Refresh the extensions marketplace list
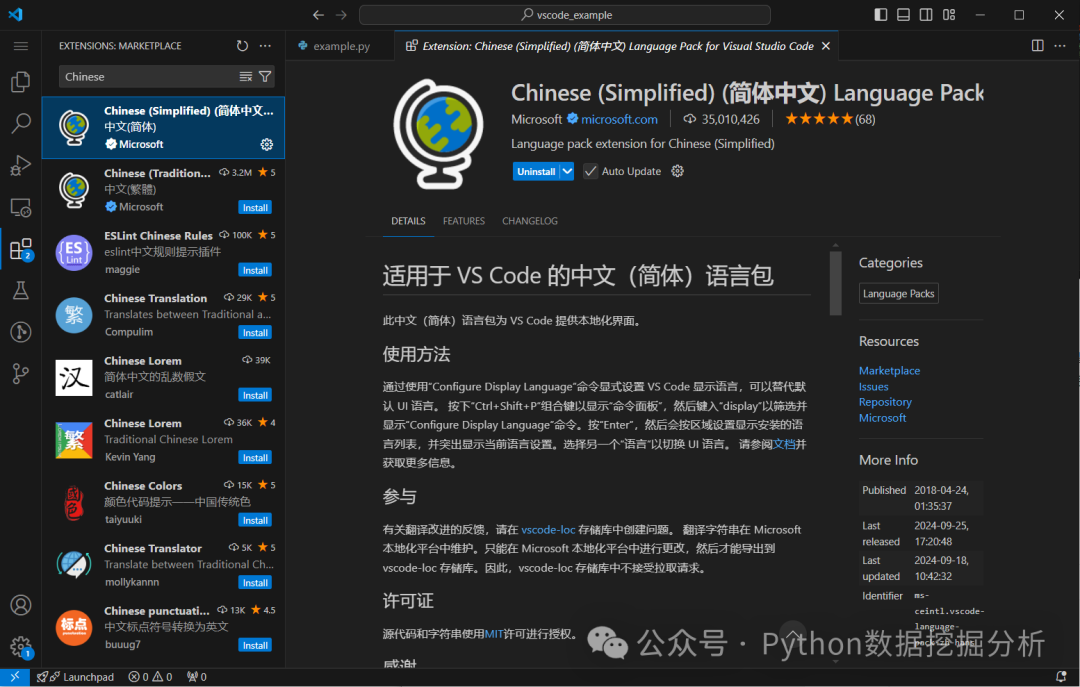The image size is (1080, 687). coord(242,46)
